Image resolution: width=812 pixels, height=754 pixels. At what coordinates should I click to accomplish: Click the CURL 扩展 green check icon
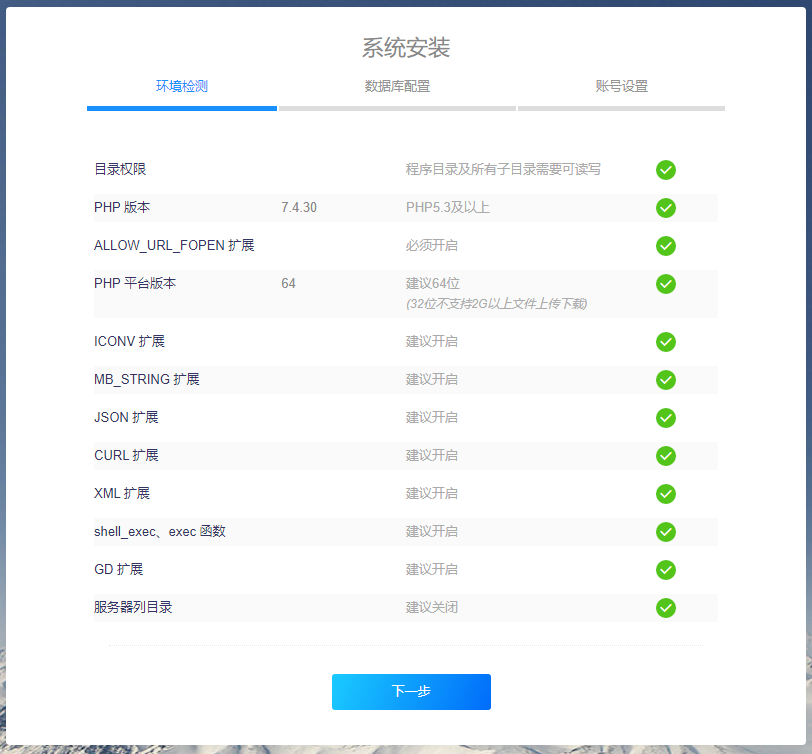coord(666,456)
